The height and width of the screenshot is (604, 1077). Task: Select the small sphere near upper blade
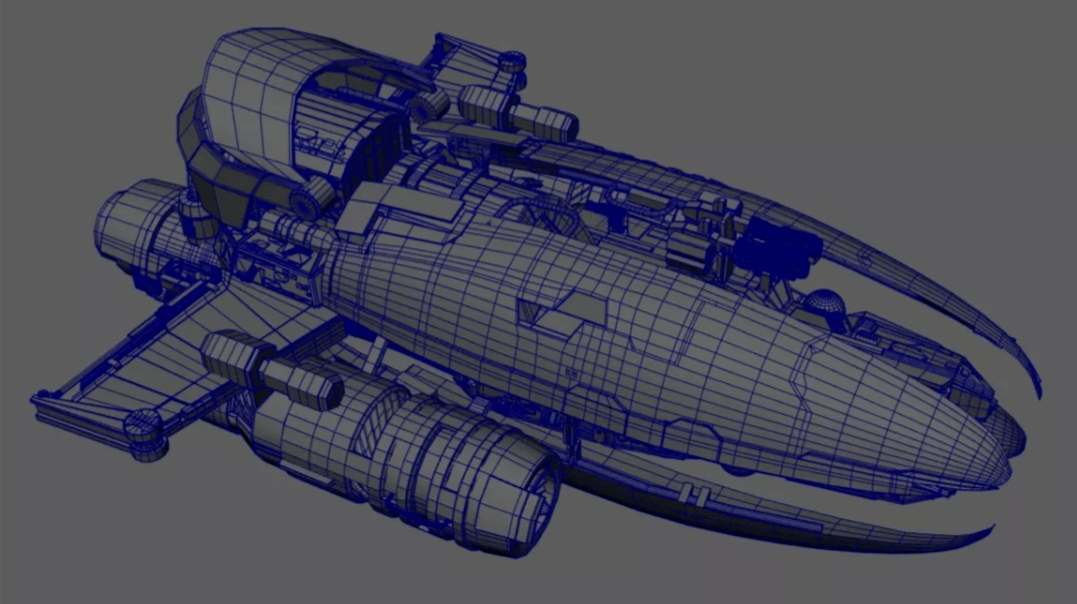pos(822,302)
